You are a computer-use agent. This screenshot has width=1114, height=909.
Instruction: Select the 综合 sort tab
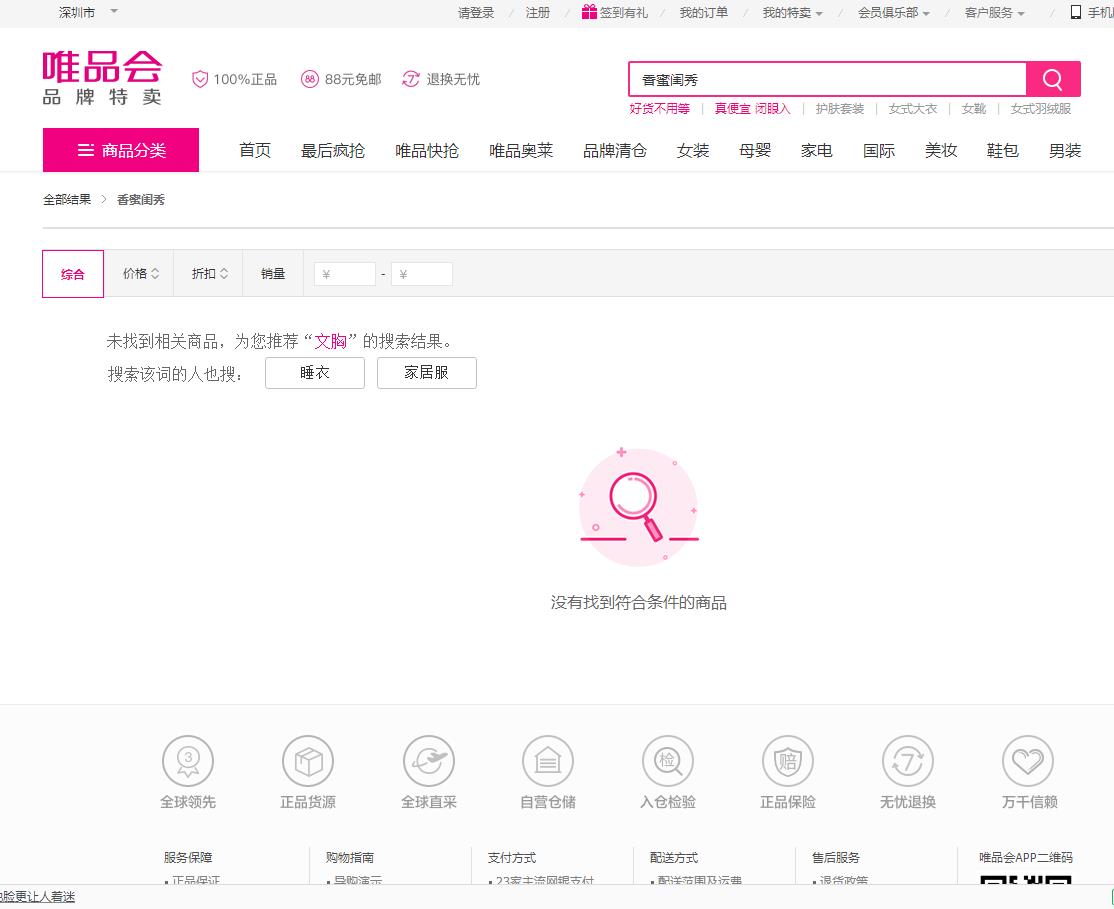point(73,274)
